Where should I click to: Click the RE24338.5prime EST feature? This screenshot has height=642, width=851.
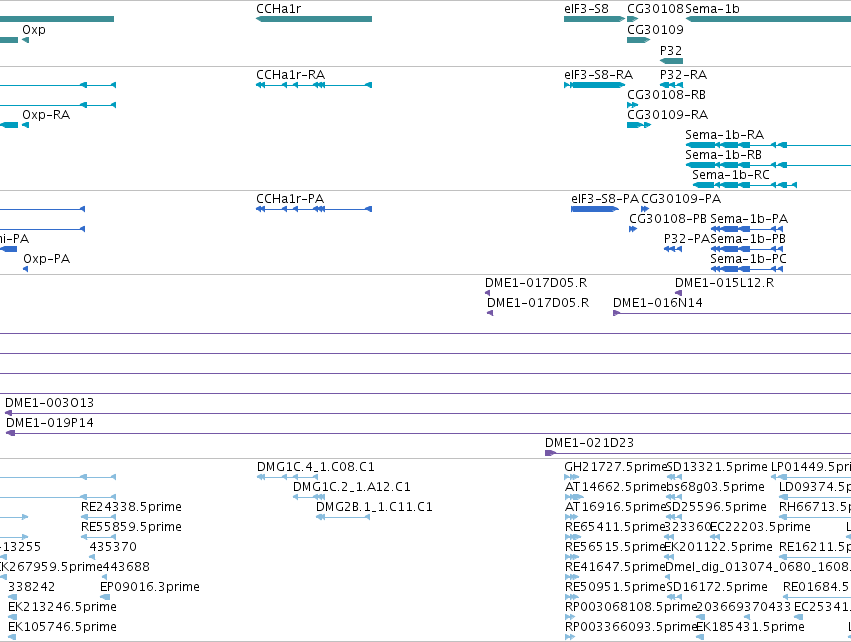tap(98, 517)
